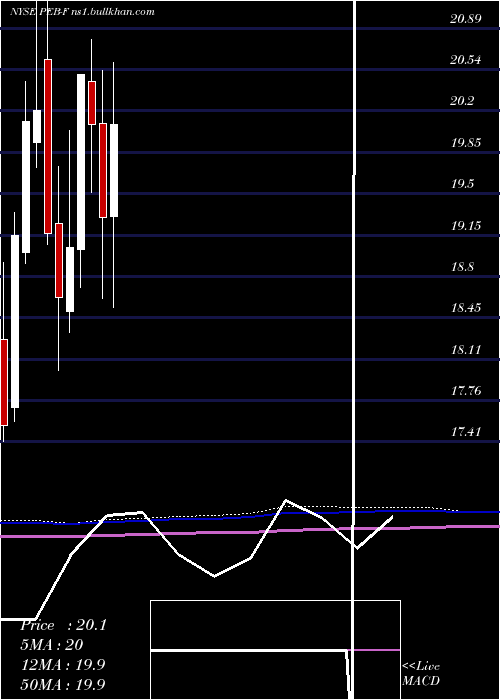Viewport: 500px width, 700px height.
Task: Click the 19.85 price axis label
Action: pyautogui.click(x=466, y=143)
